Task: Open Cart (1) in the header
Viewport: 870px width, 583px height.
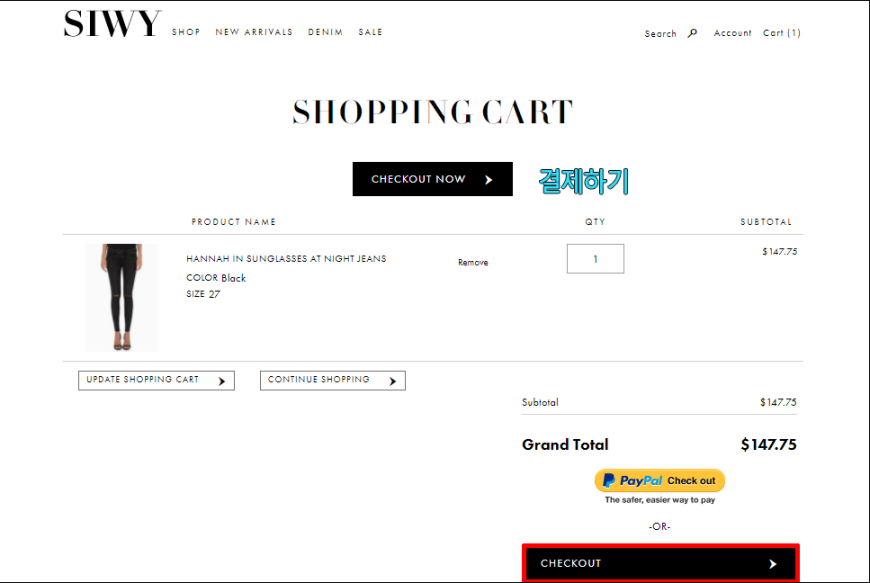Action: point(782,33)
